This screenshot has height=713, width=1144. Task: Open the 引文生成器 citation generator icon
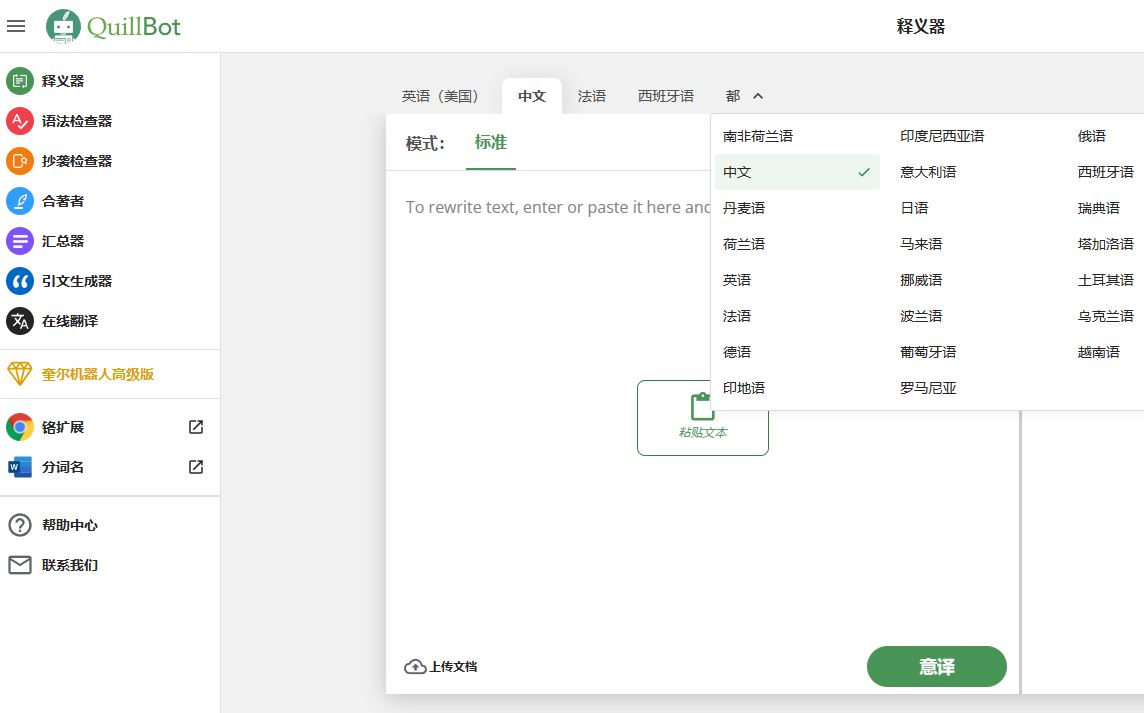[20, 281]
